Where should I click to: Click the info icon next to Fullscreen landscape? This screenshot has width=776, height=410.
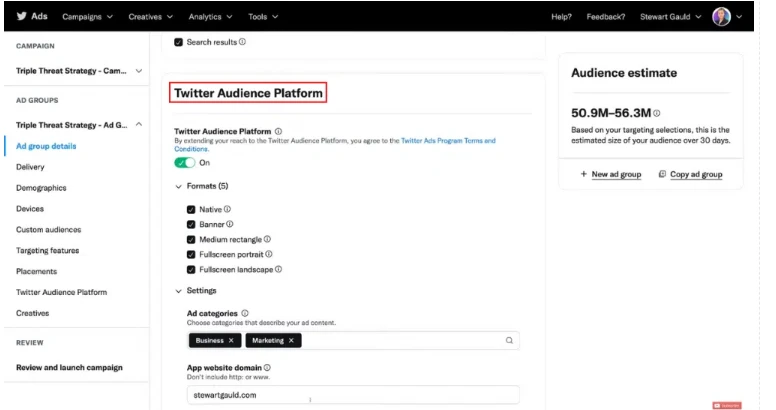pos(279,269)
